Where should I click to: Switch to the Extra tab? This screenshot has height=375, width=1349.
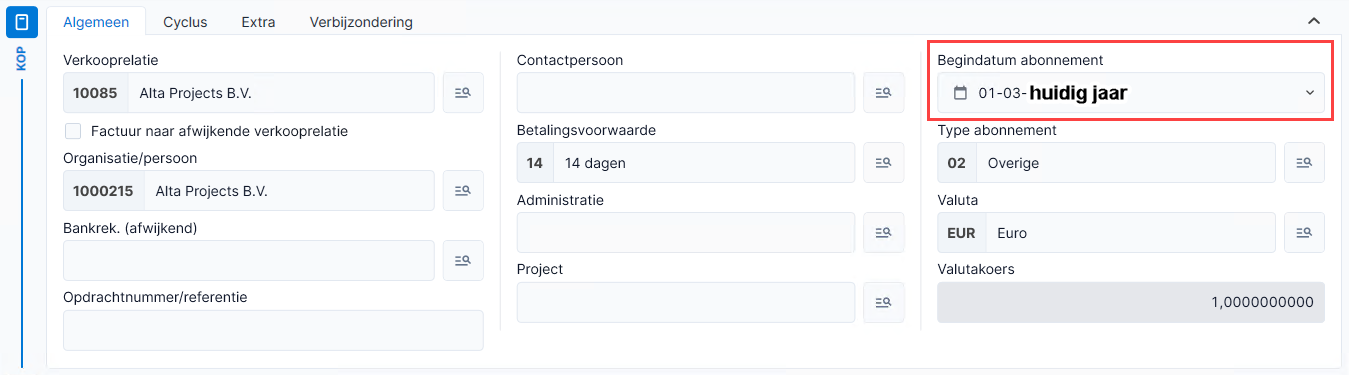click(x=258, y=21)
